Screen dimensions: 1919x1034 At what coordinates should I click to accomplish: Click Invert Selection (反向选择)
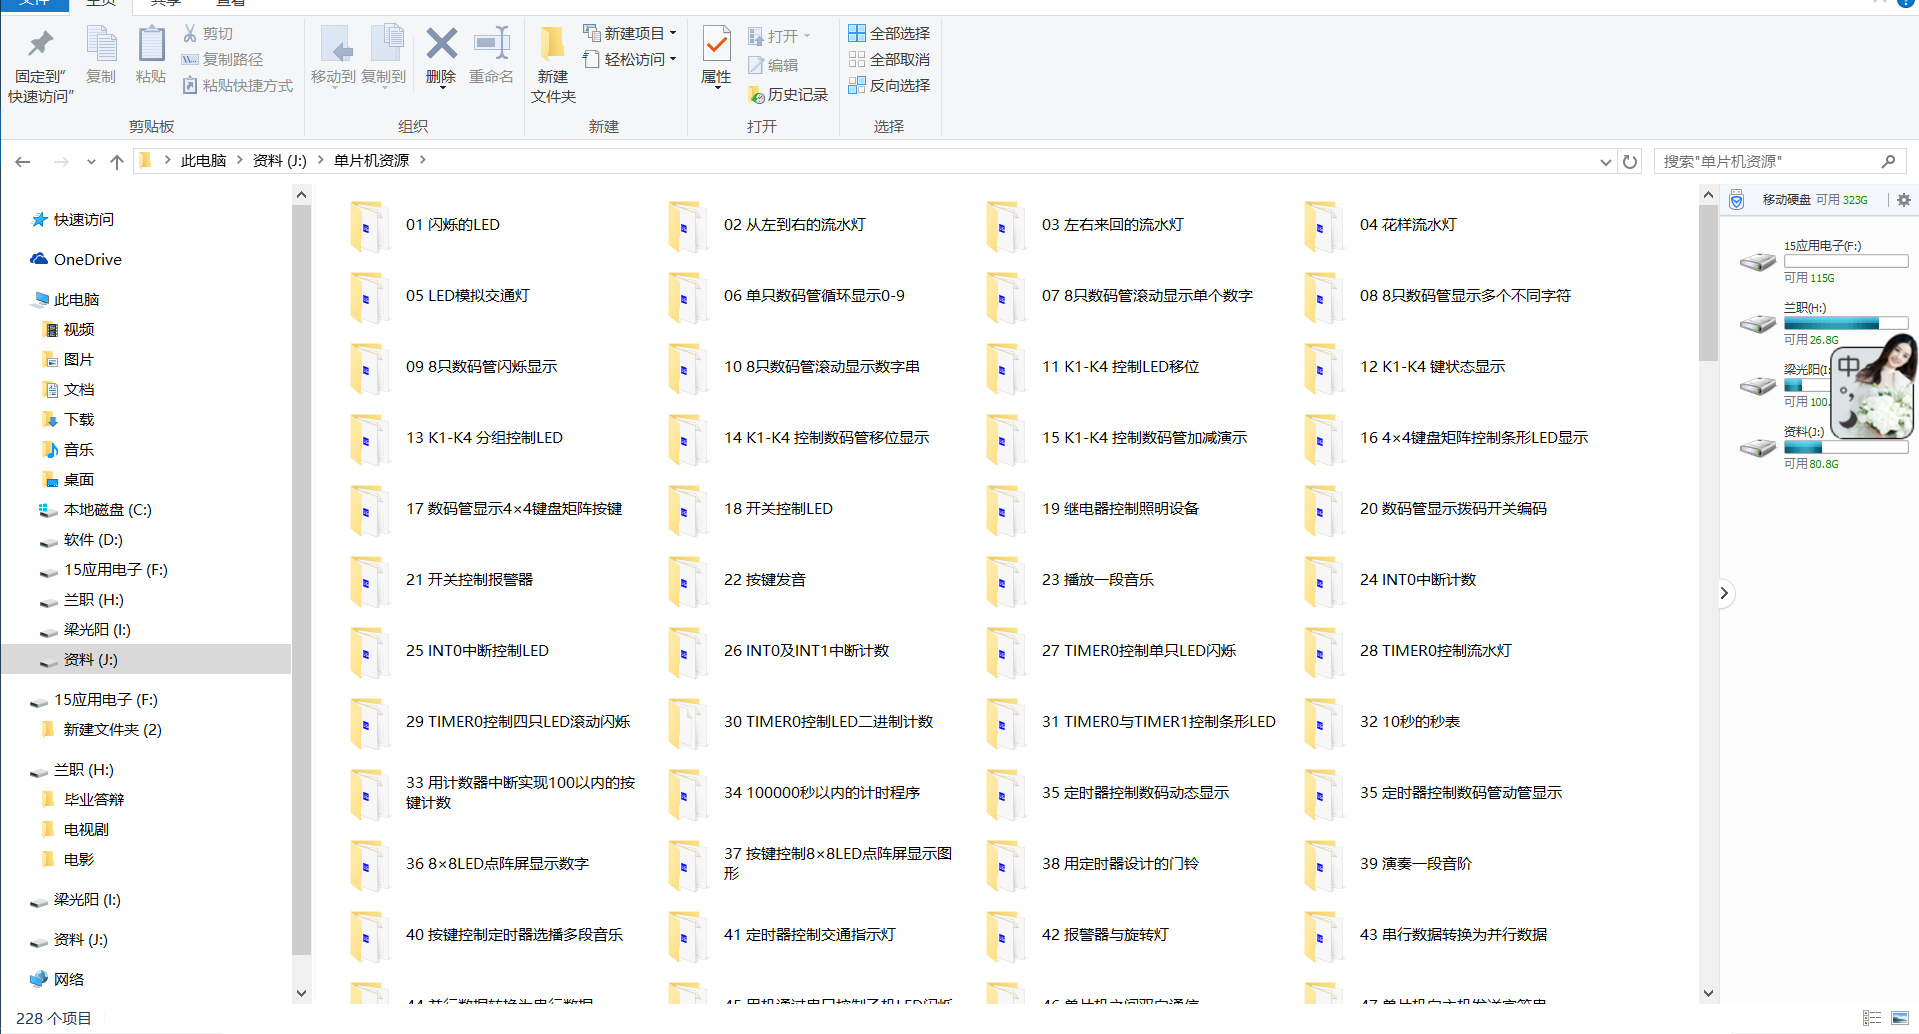(889, 85)
